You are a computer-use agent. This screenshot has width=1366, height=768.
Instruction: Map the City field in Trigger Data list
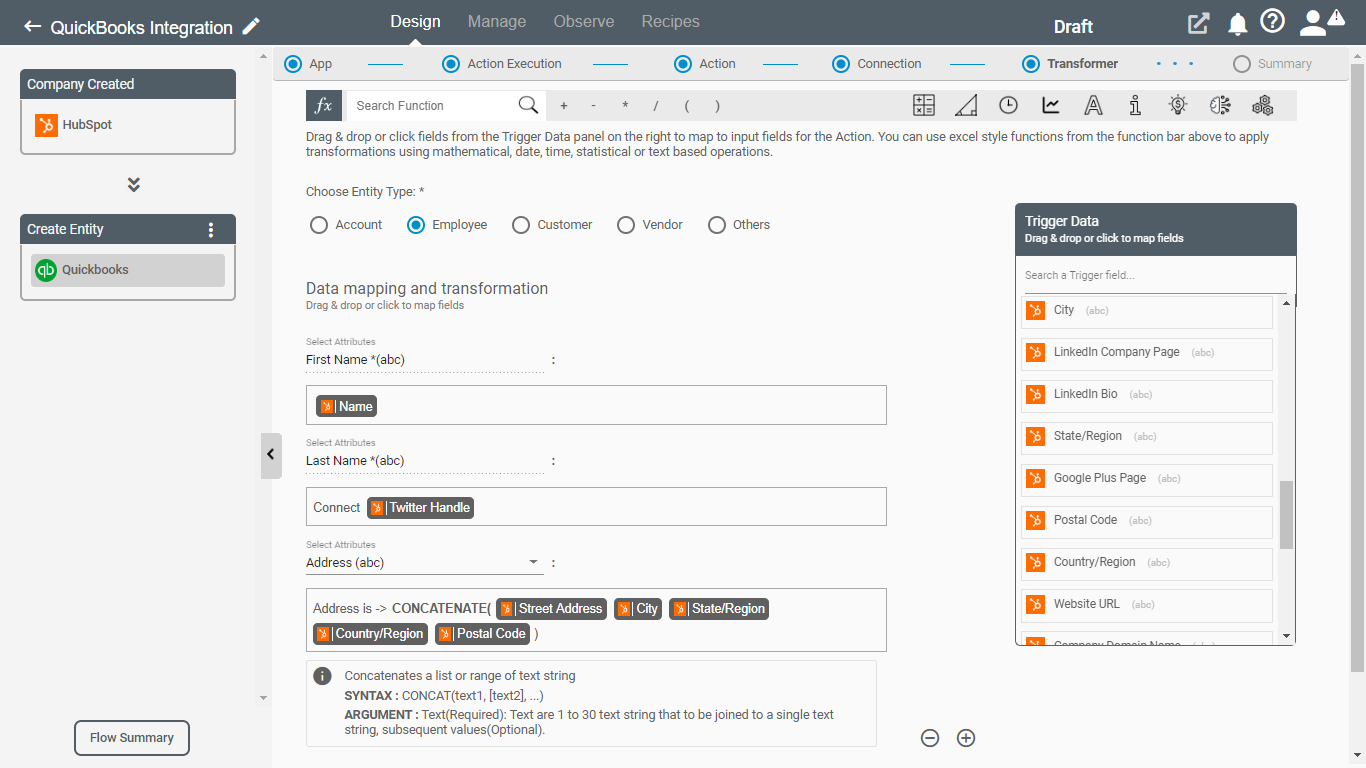point(1147,311)
